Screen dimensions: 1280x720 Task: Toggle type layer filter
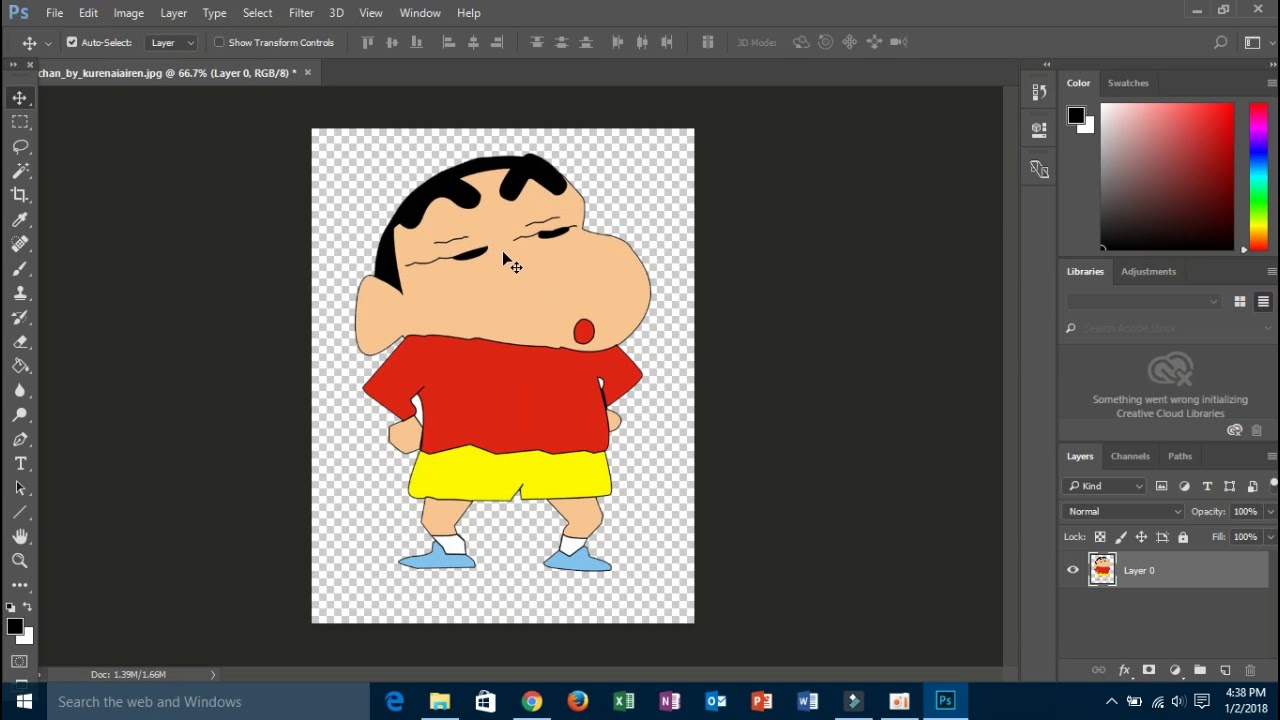click(x=1207, y=486)
